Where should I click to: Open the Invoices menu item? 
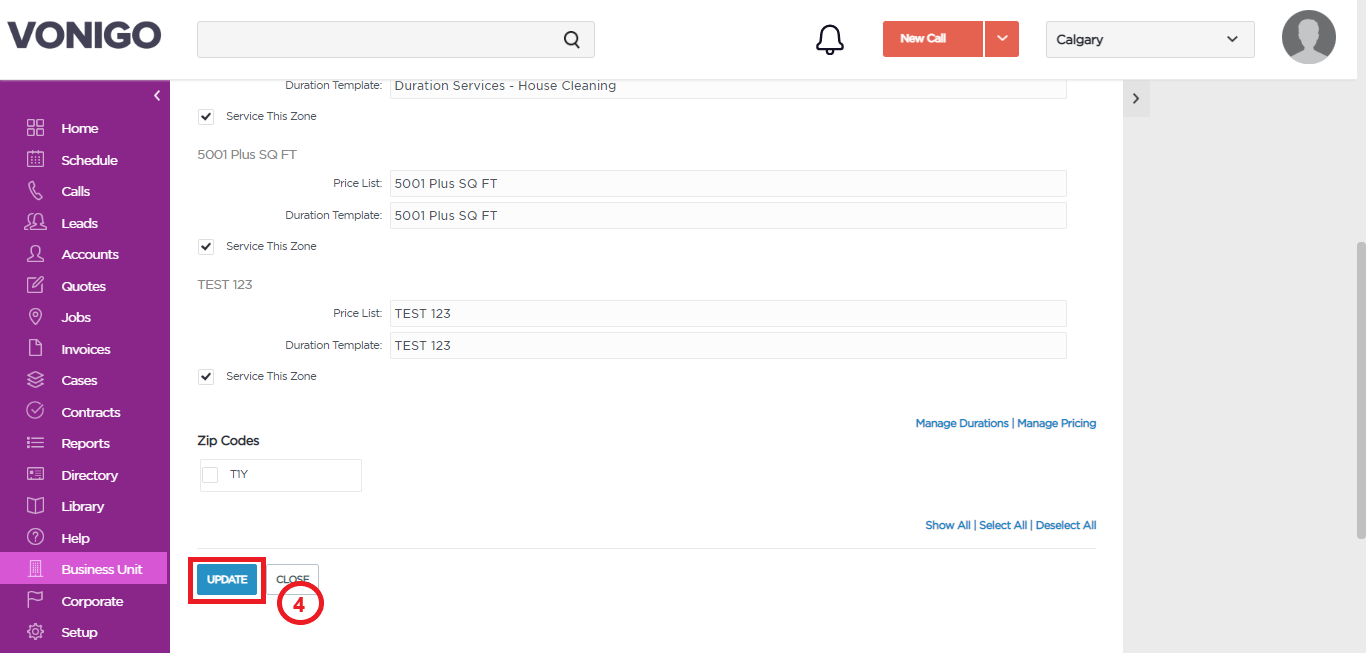(x=85, y=349)
